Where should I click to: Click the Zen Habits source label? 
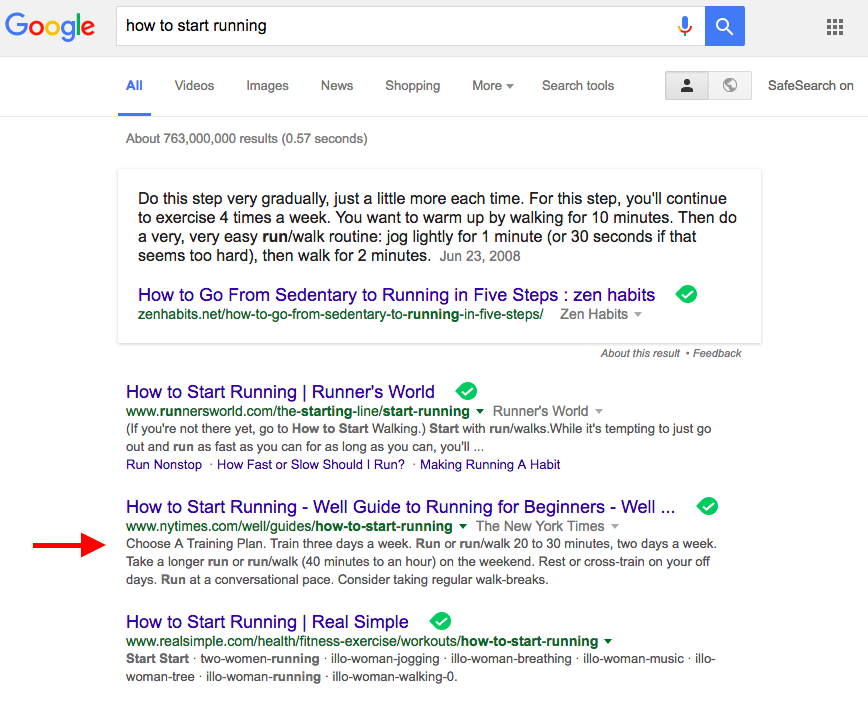pyautogui.click(x=594, y=315)
